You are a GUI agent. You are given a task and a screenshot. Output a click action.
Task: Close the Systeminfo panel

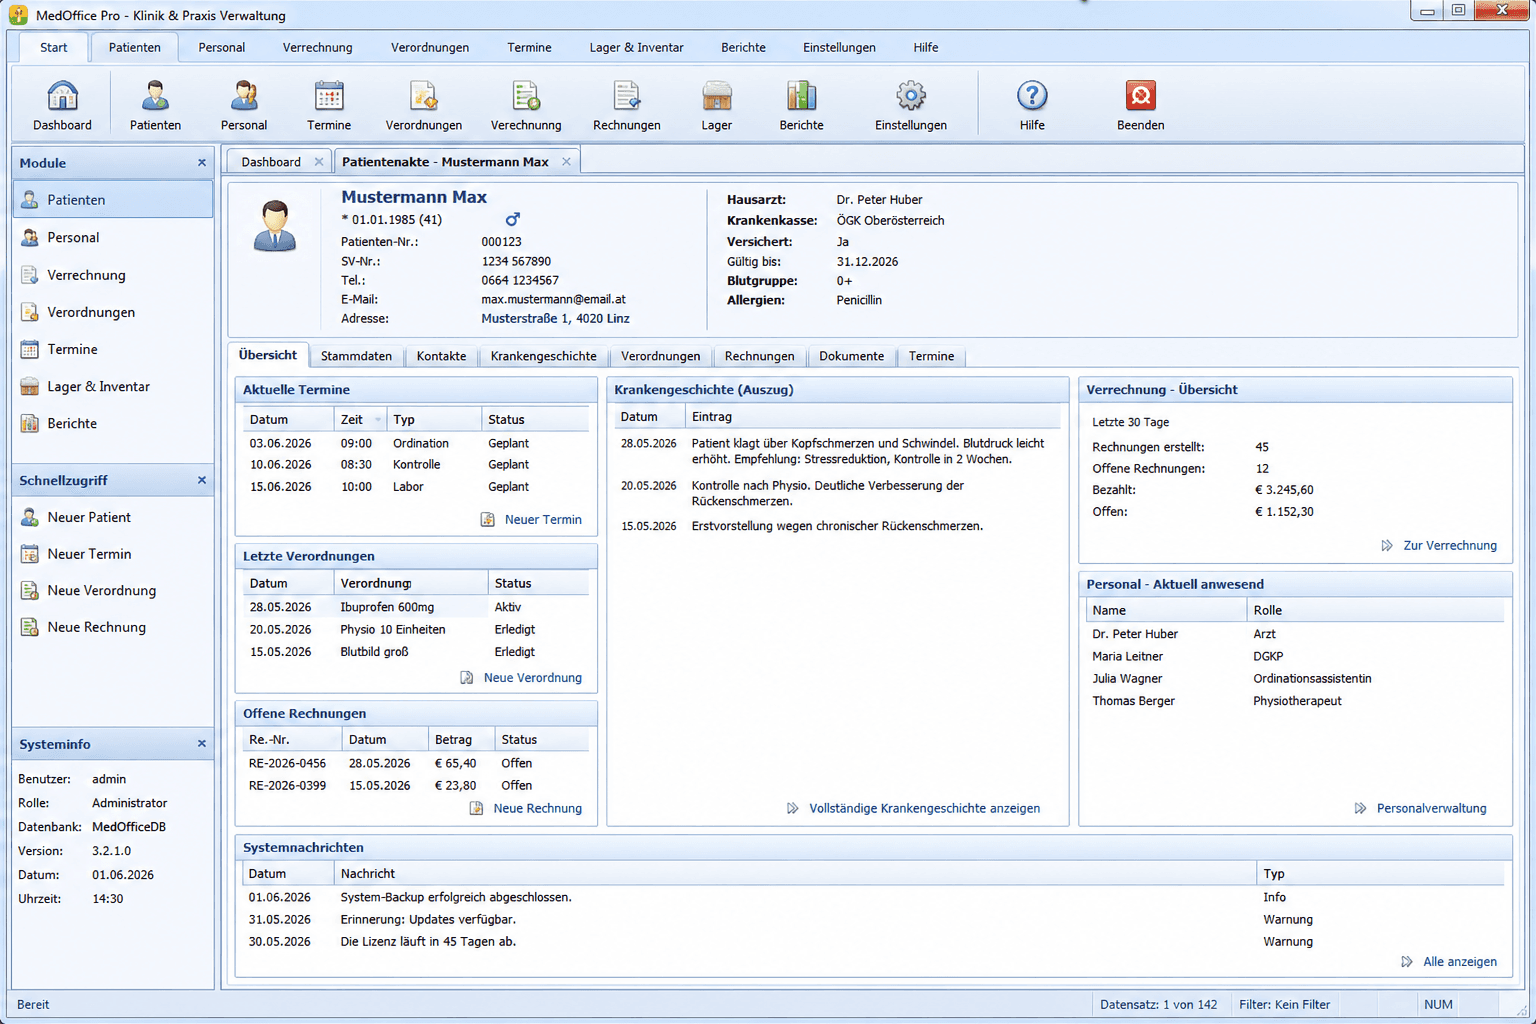pyautogui.click(x=202, y=744)
